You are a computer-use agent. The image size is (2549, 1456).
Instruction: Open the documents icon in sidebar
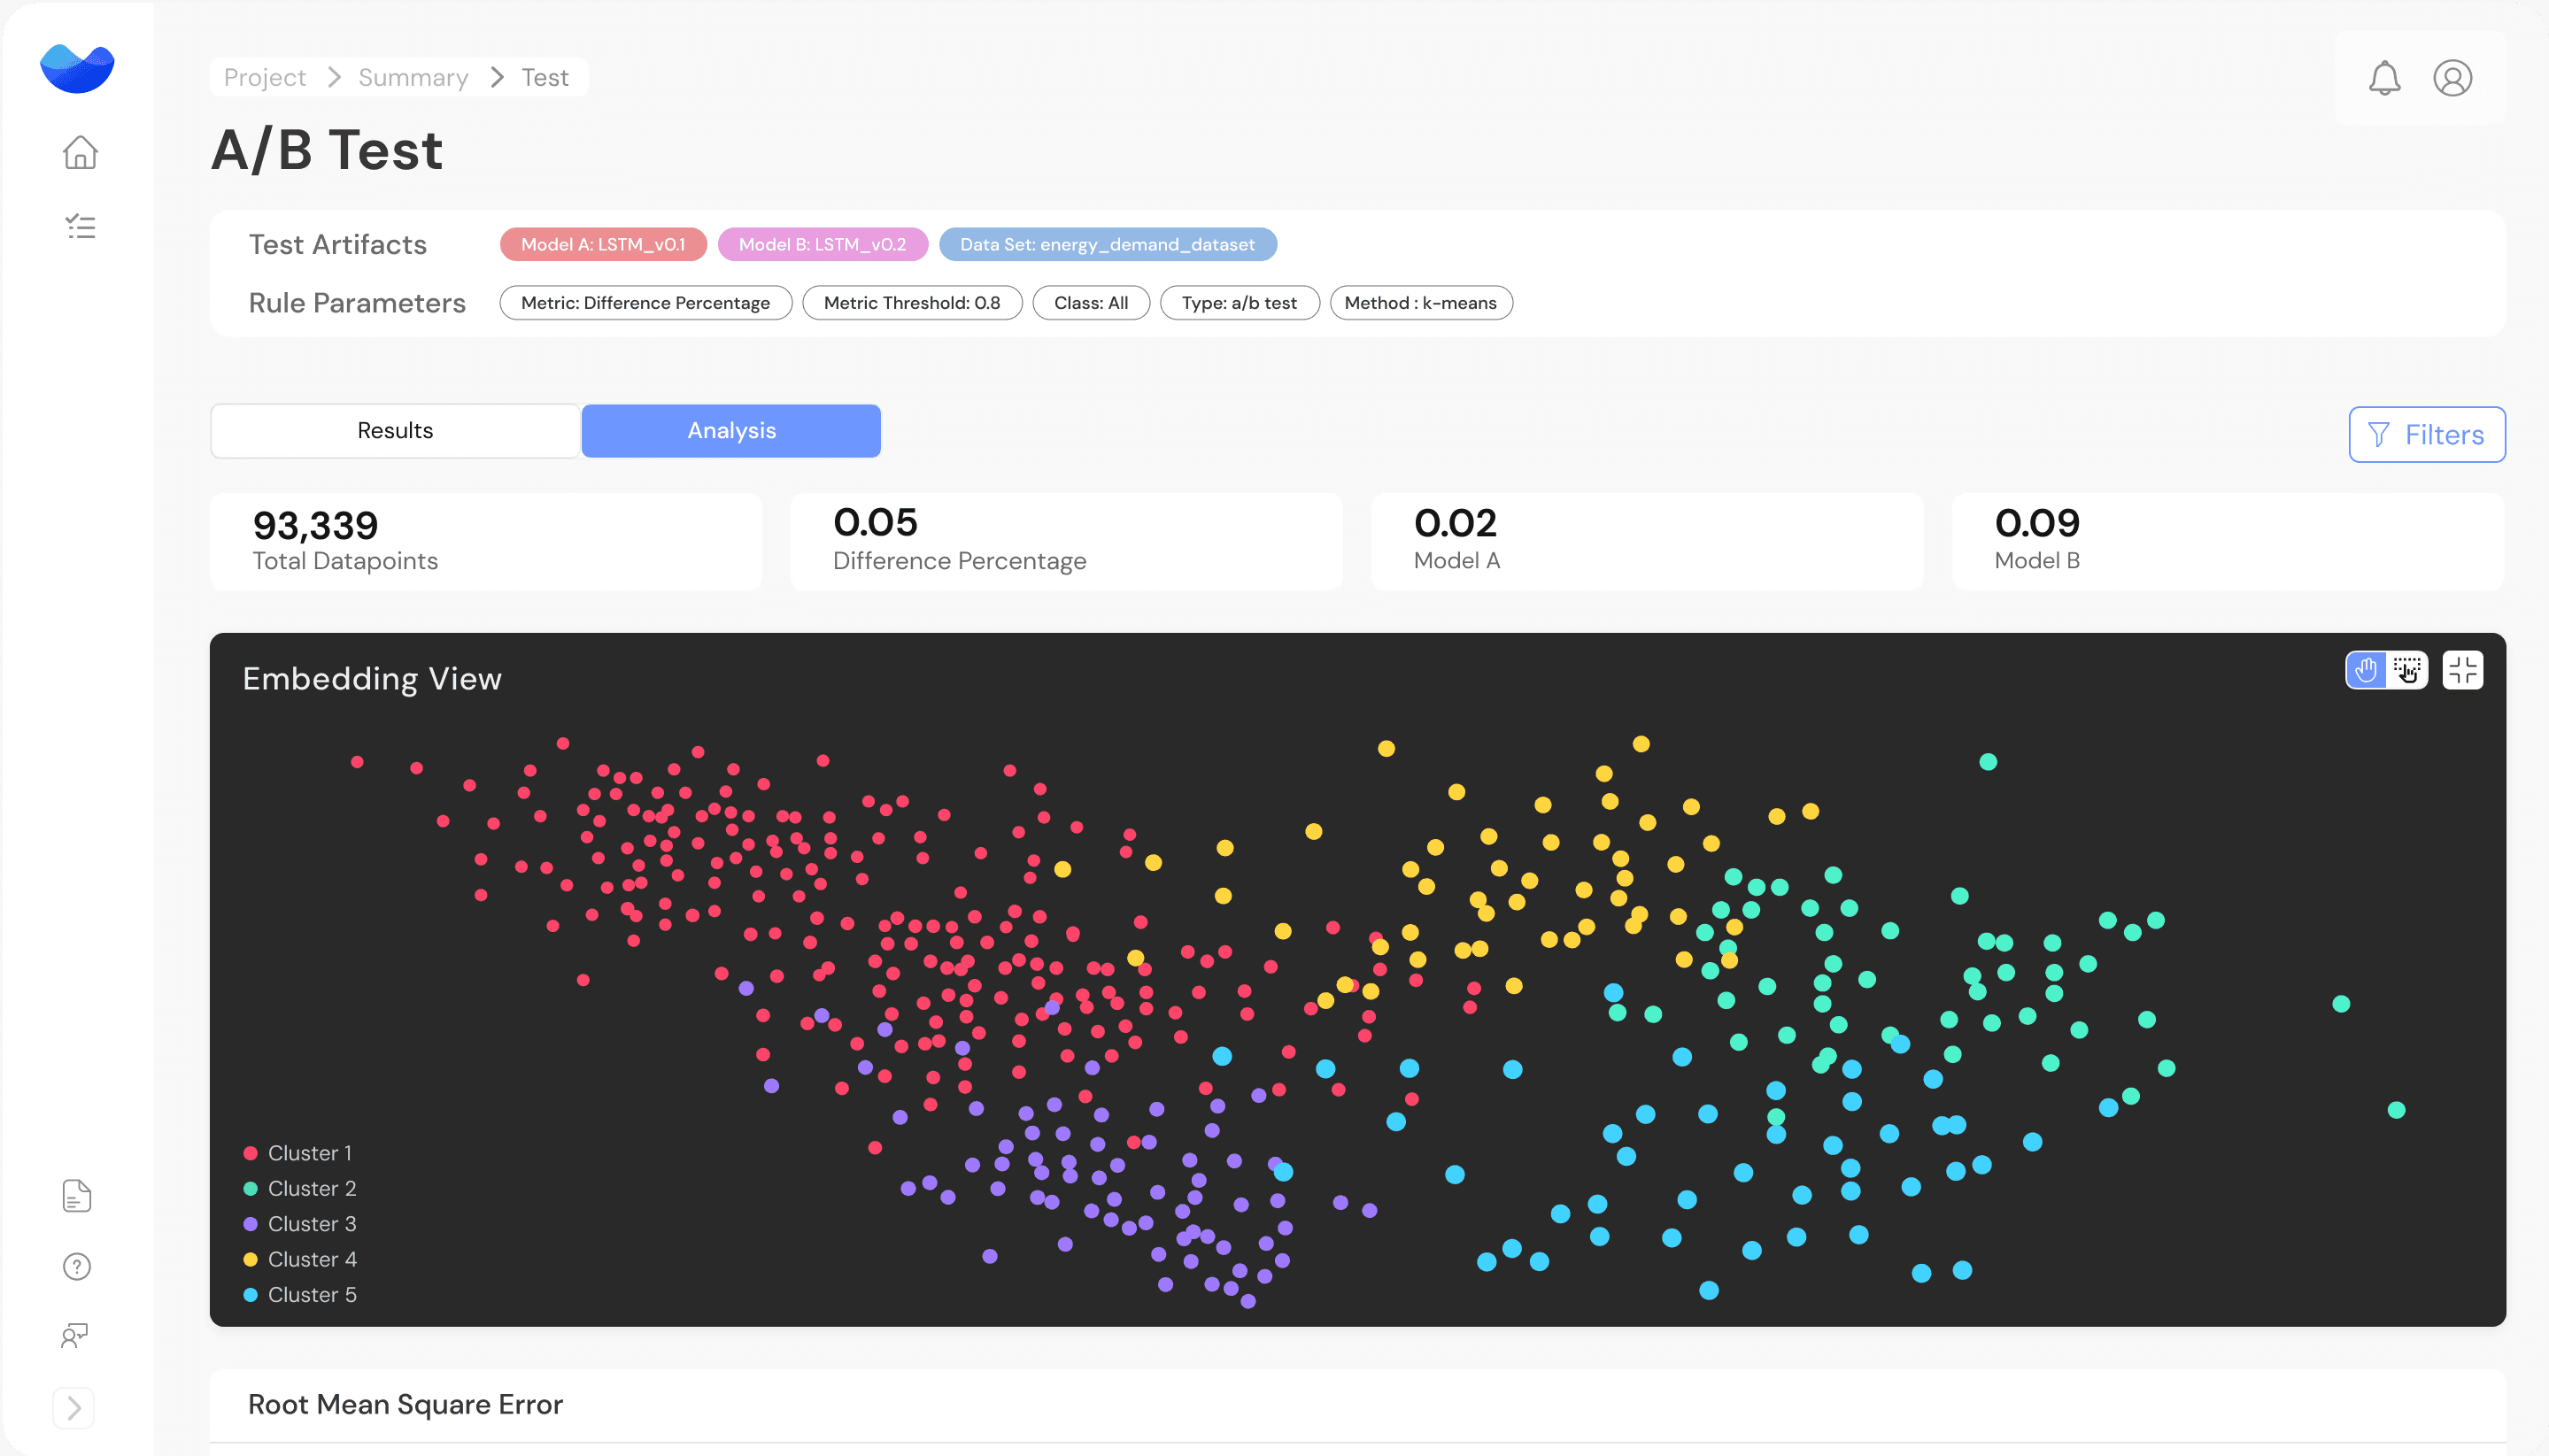click(77, 1195)
